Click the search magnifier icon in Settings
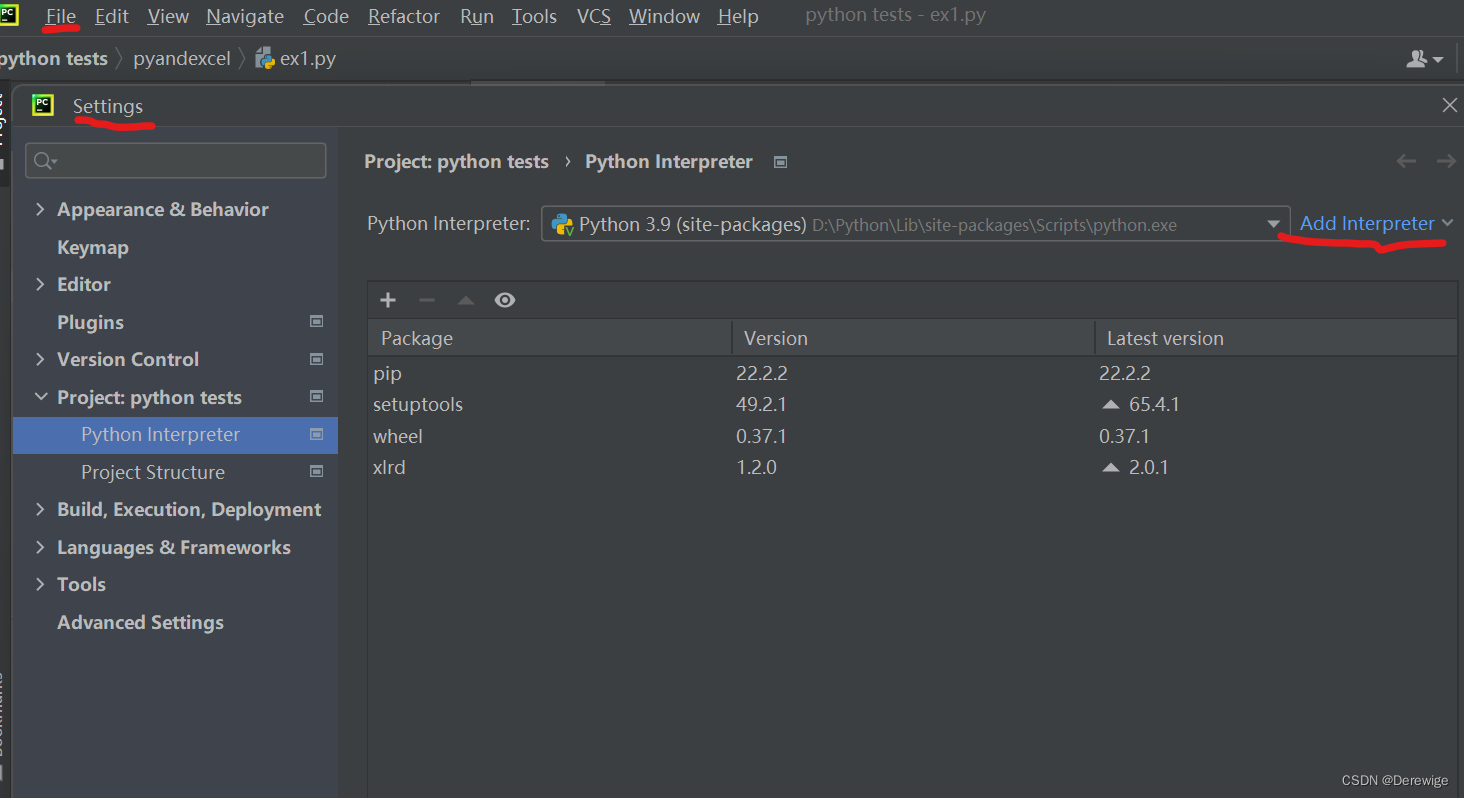1464x798 pixels. click(45, 161)
